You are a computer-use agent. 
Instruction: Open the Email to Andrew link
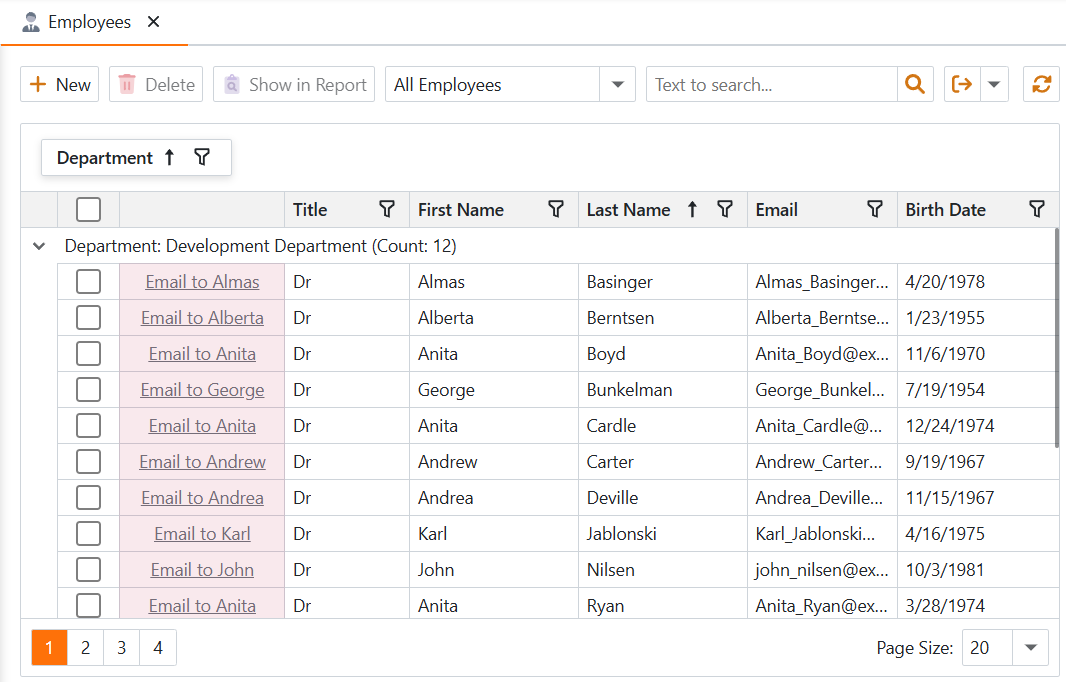pyautogui.click(x=202, y=462)
